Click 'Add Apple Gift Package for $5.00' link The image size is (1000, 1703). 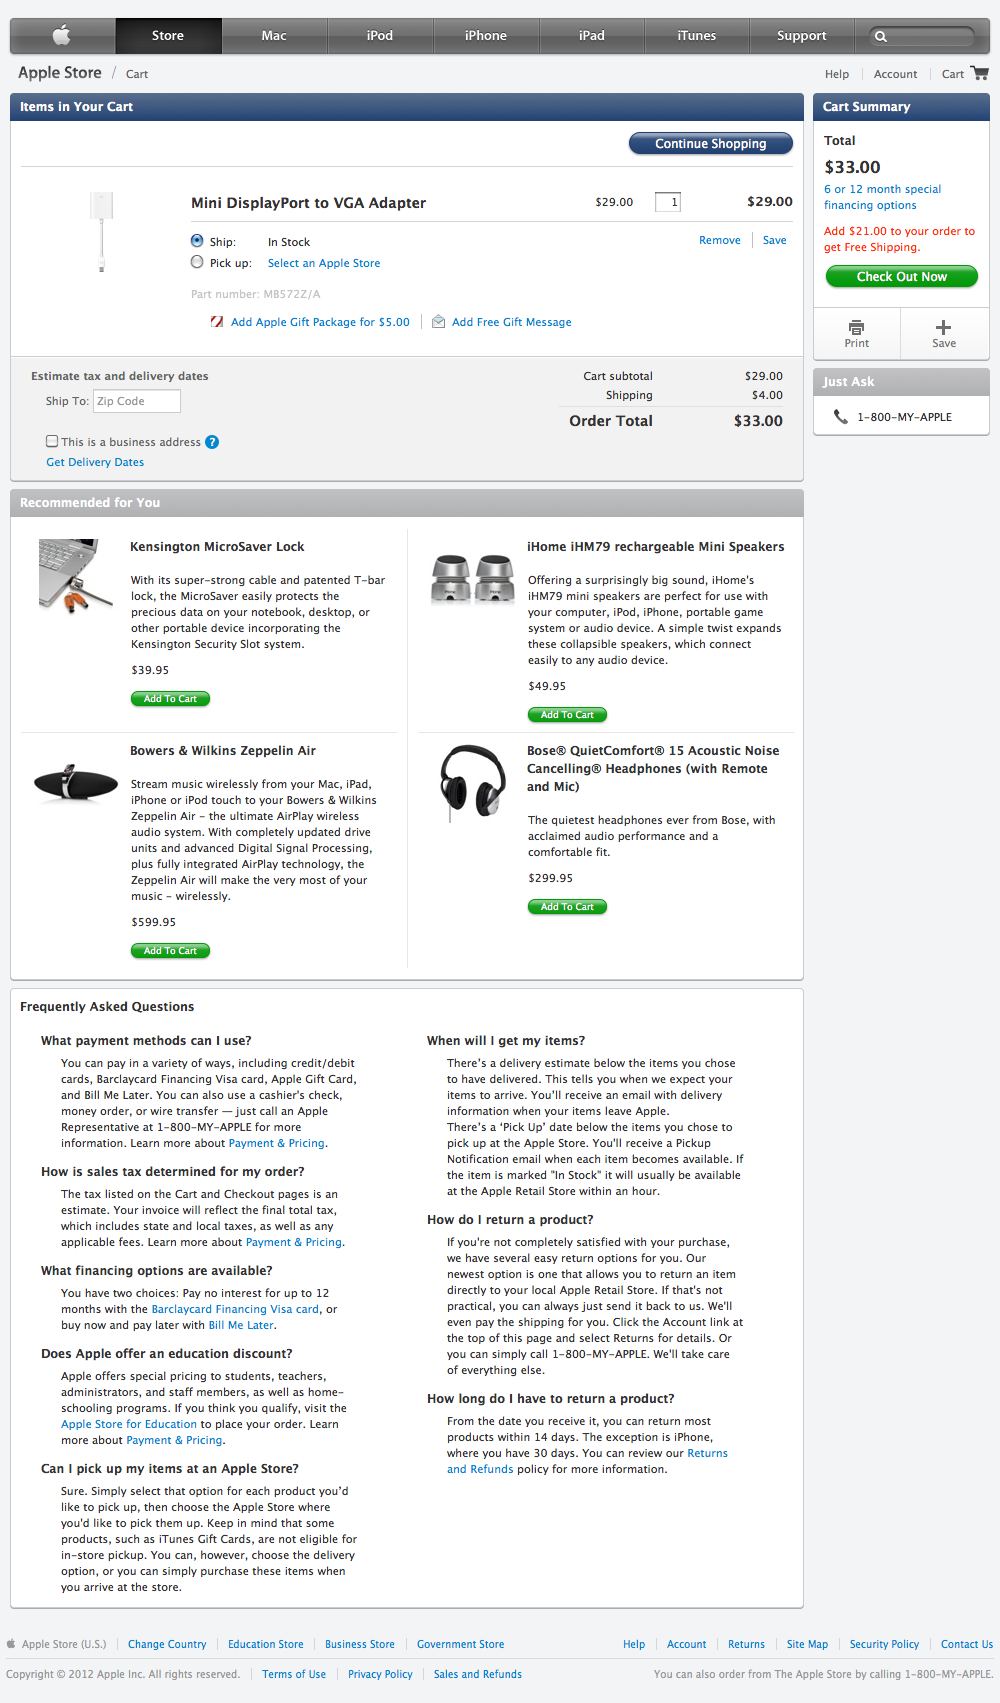[320, 322]
